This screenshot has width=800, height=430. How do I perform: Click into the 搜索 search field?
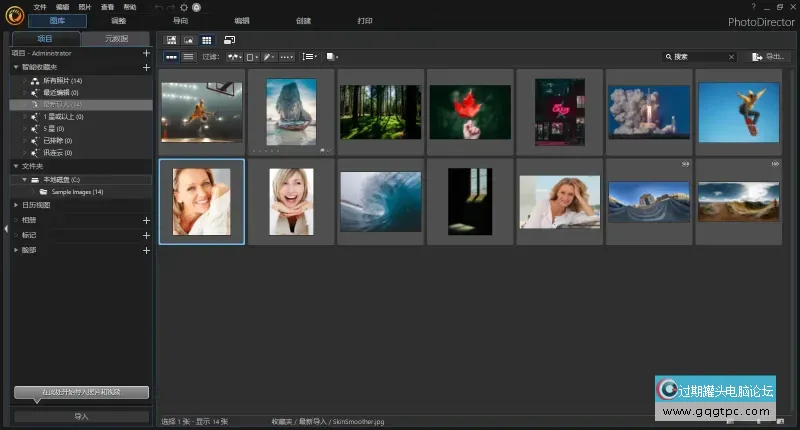click(x=699, y=57)
